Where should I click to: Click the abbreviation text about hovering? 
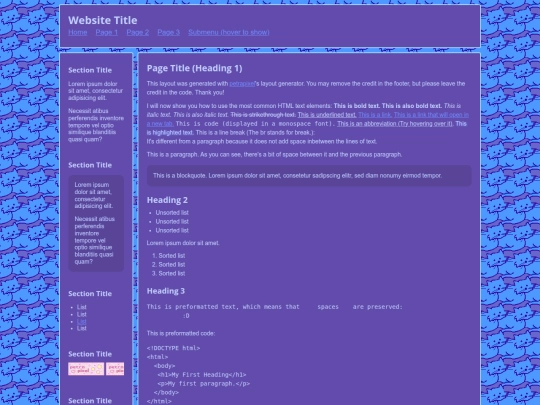[x=395, y=124]
